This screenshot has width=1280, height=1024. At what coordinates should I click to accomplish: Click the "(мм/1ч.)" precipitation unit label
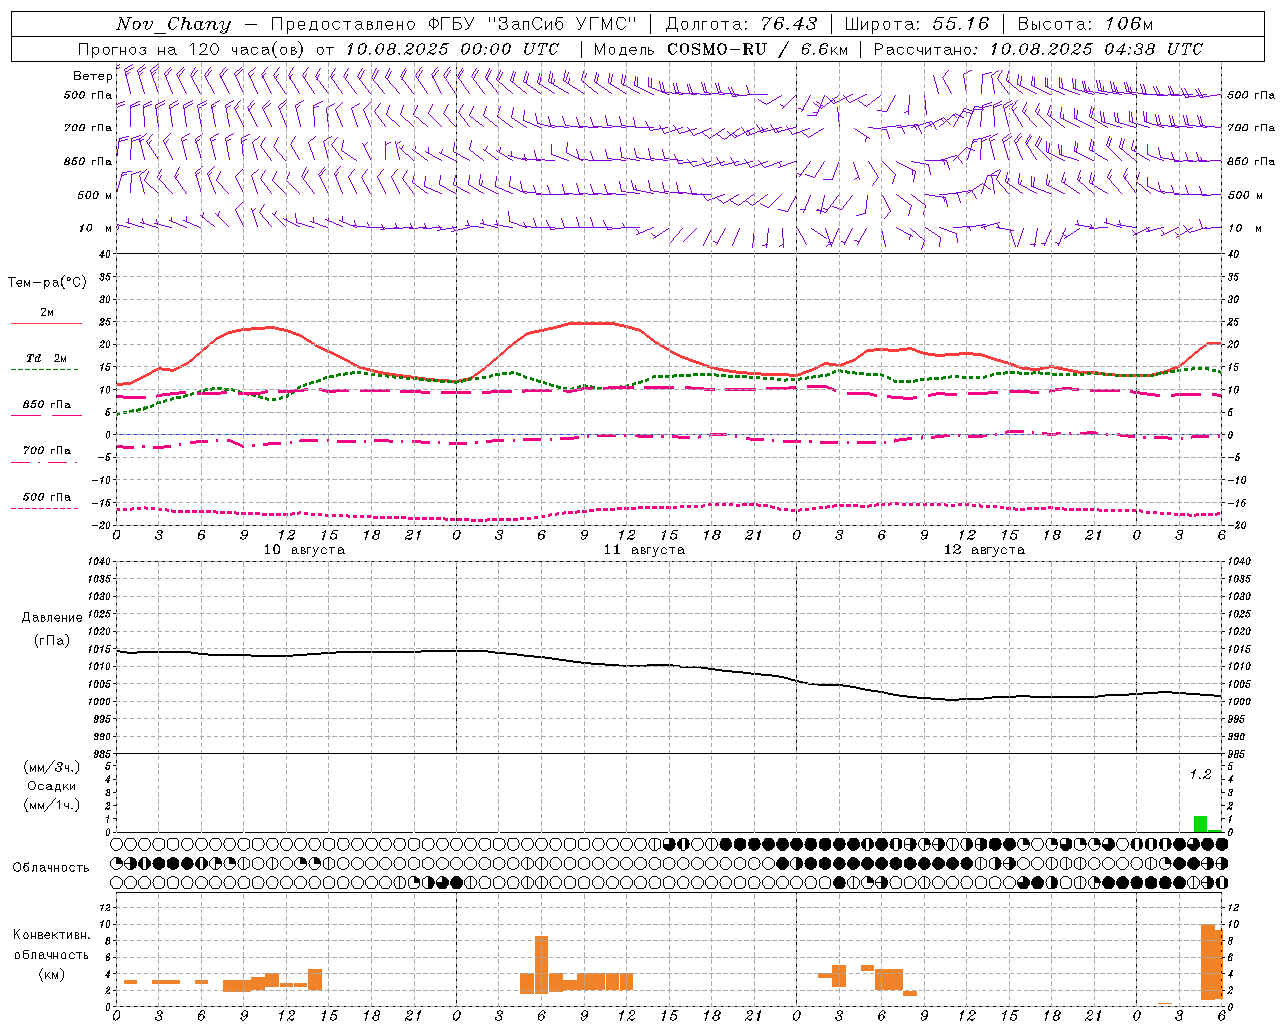[x=52, y=805]
